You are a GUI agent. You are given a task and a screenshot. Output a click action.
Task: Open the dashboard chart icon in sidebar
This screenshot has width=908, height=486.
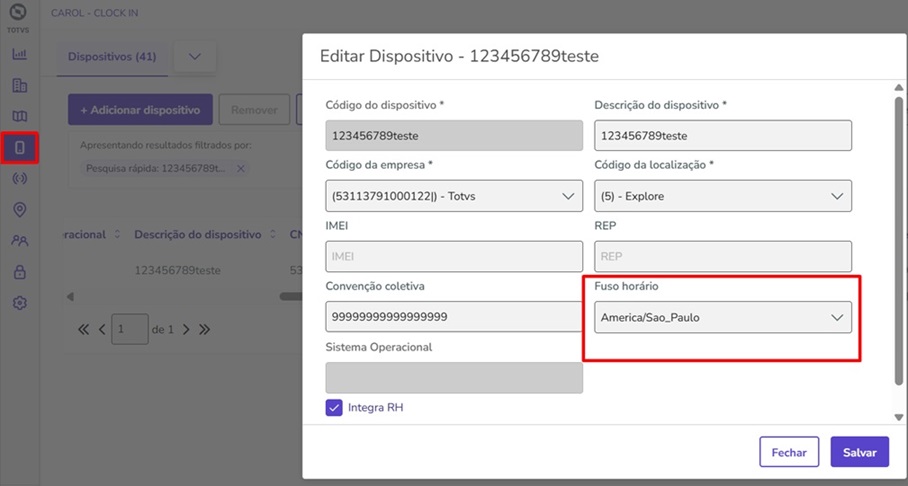point(20,54)
